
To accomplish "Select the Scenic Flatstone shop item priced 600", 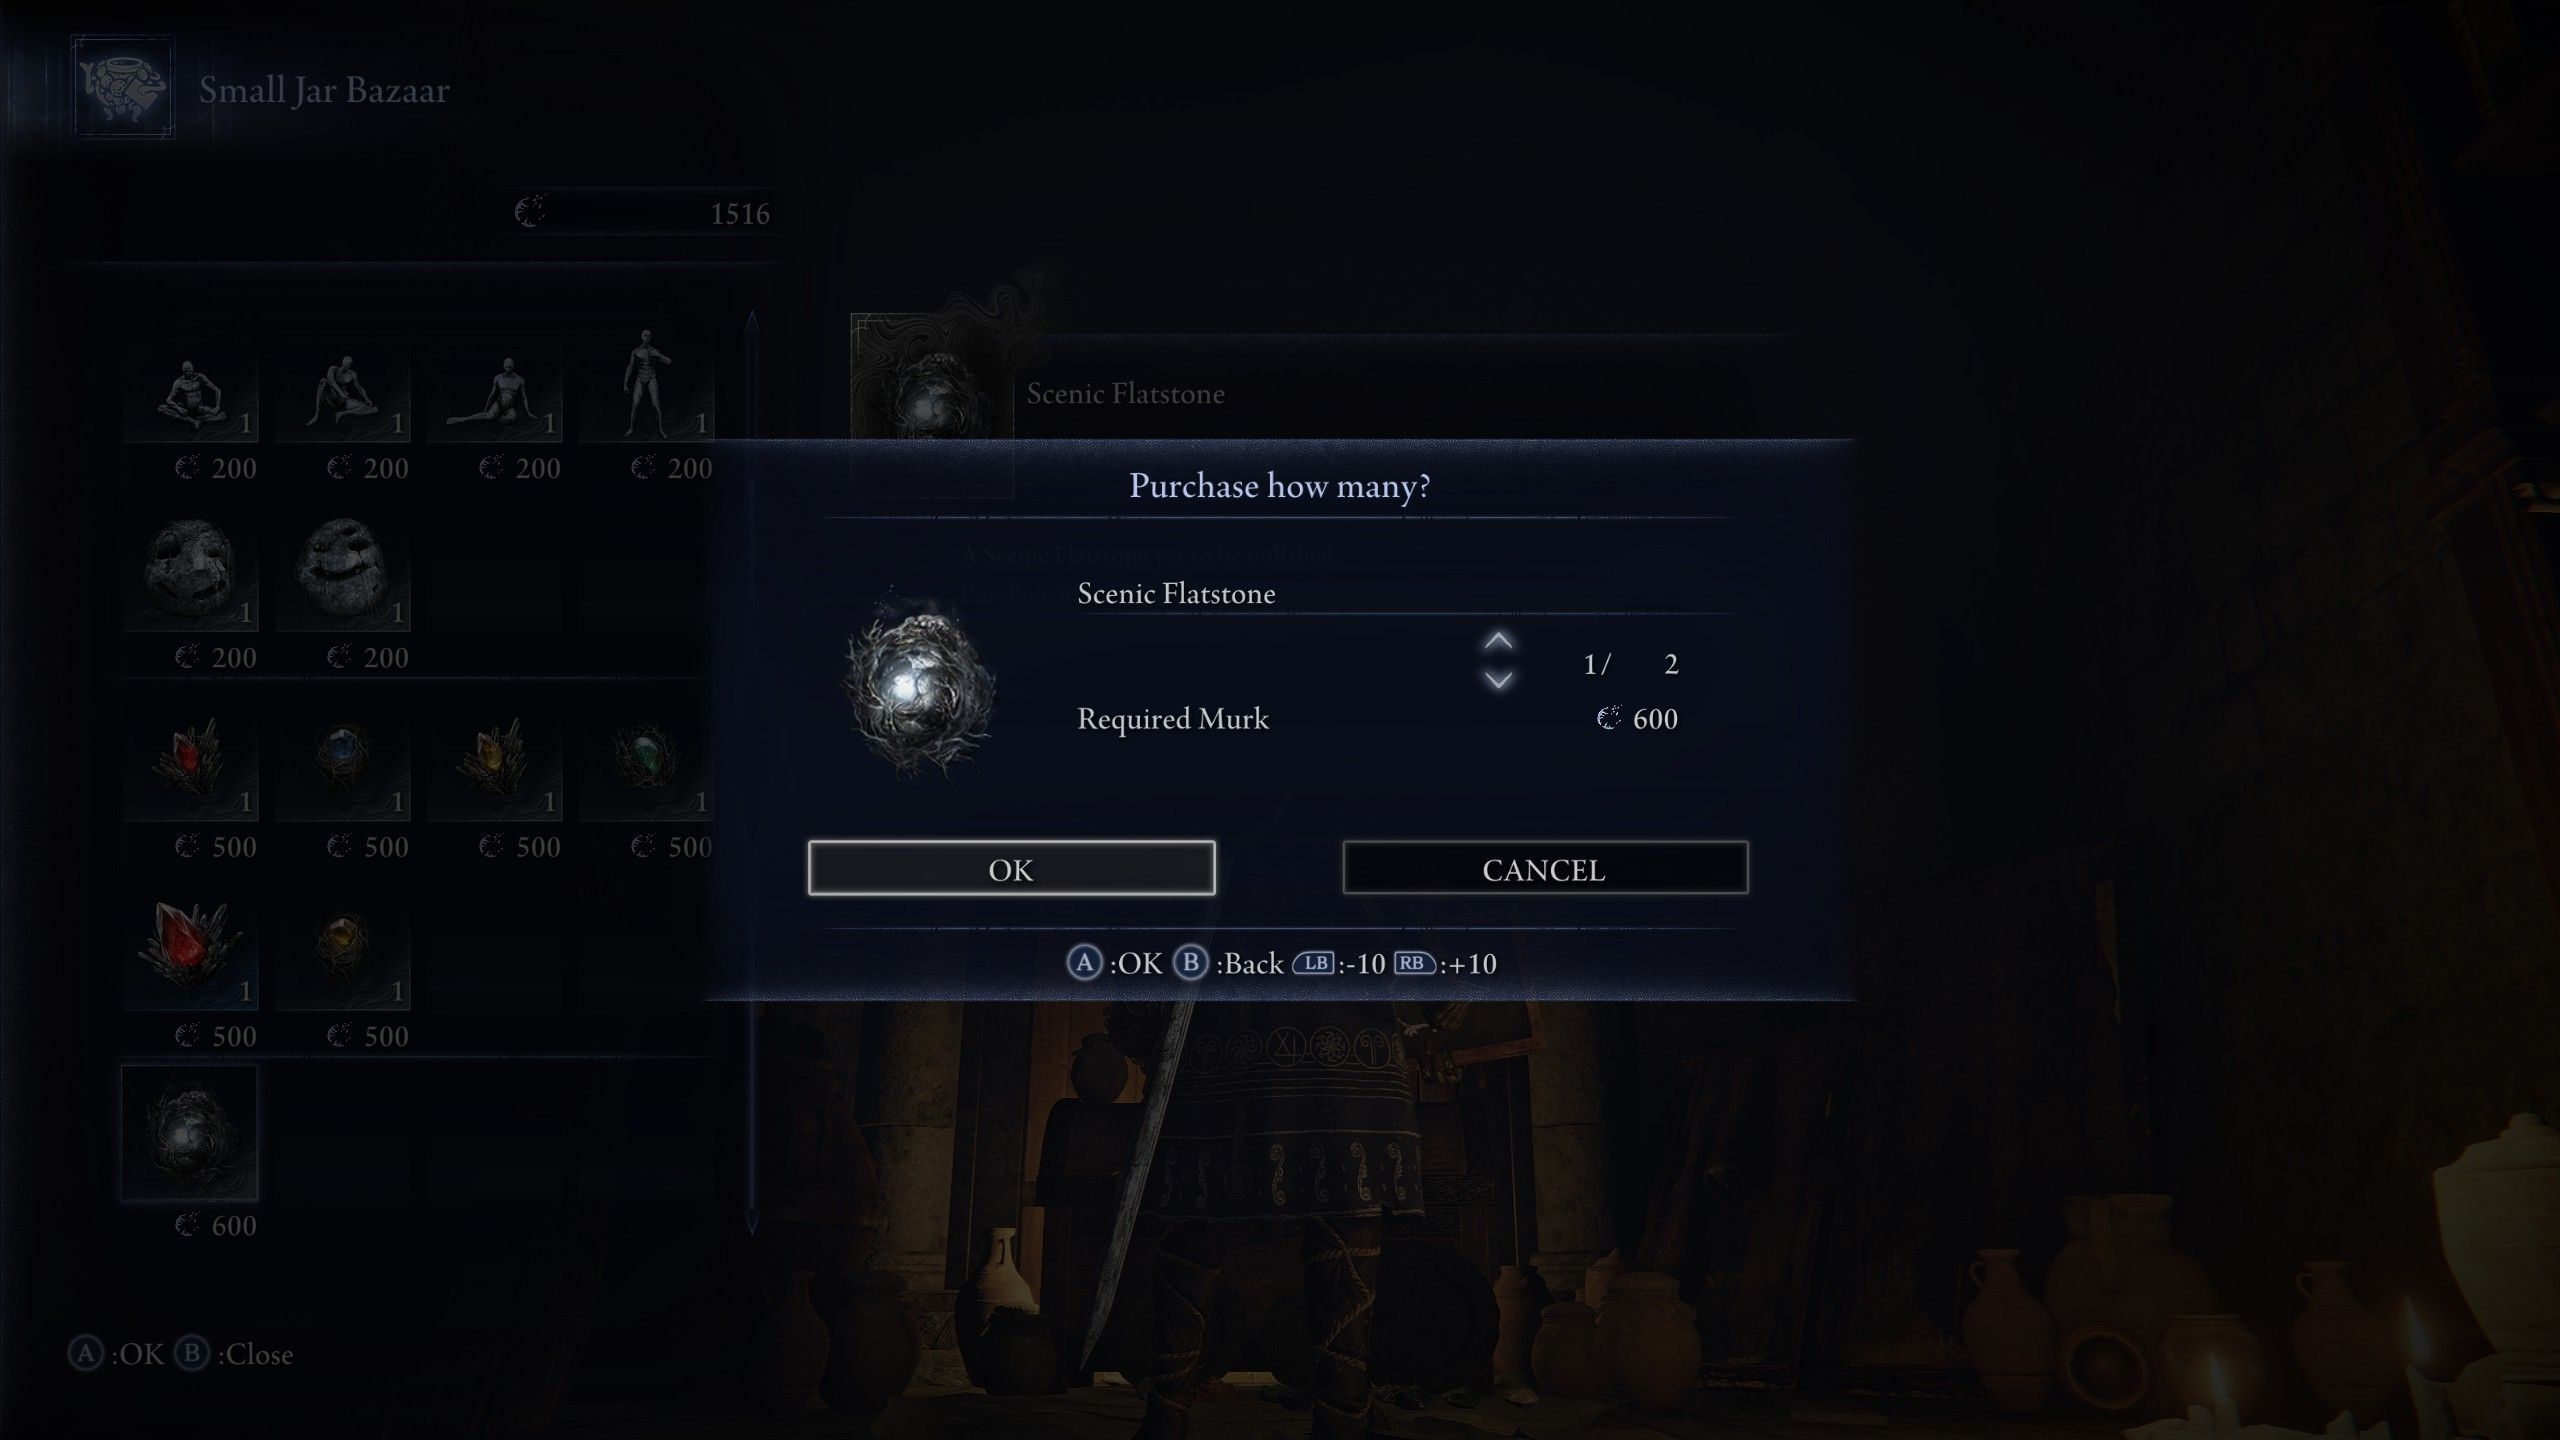I will pos(190,1133).
